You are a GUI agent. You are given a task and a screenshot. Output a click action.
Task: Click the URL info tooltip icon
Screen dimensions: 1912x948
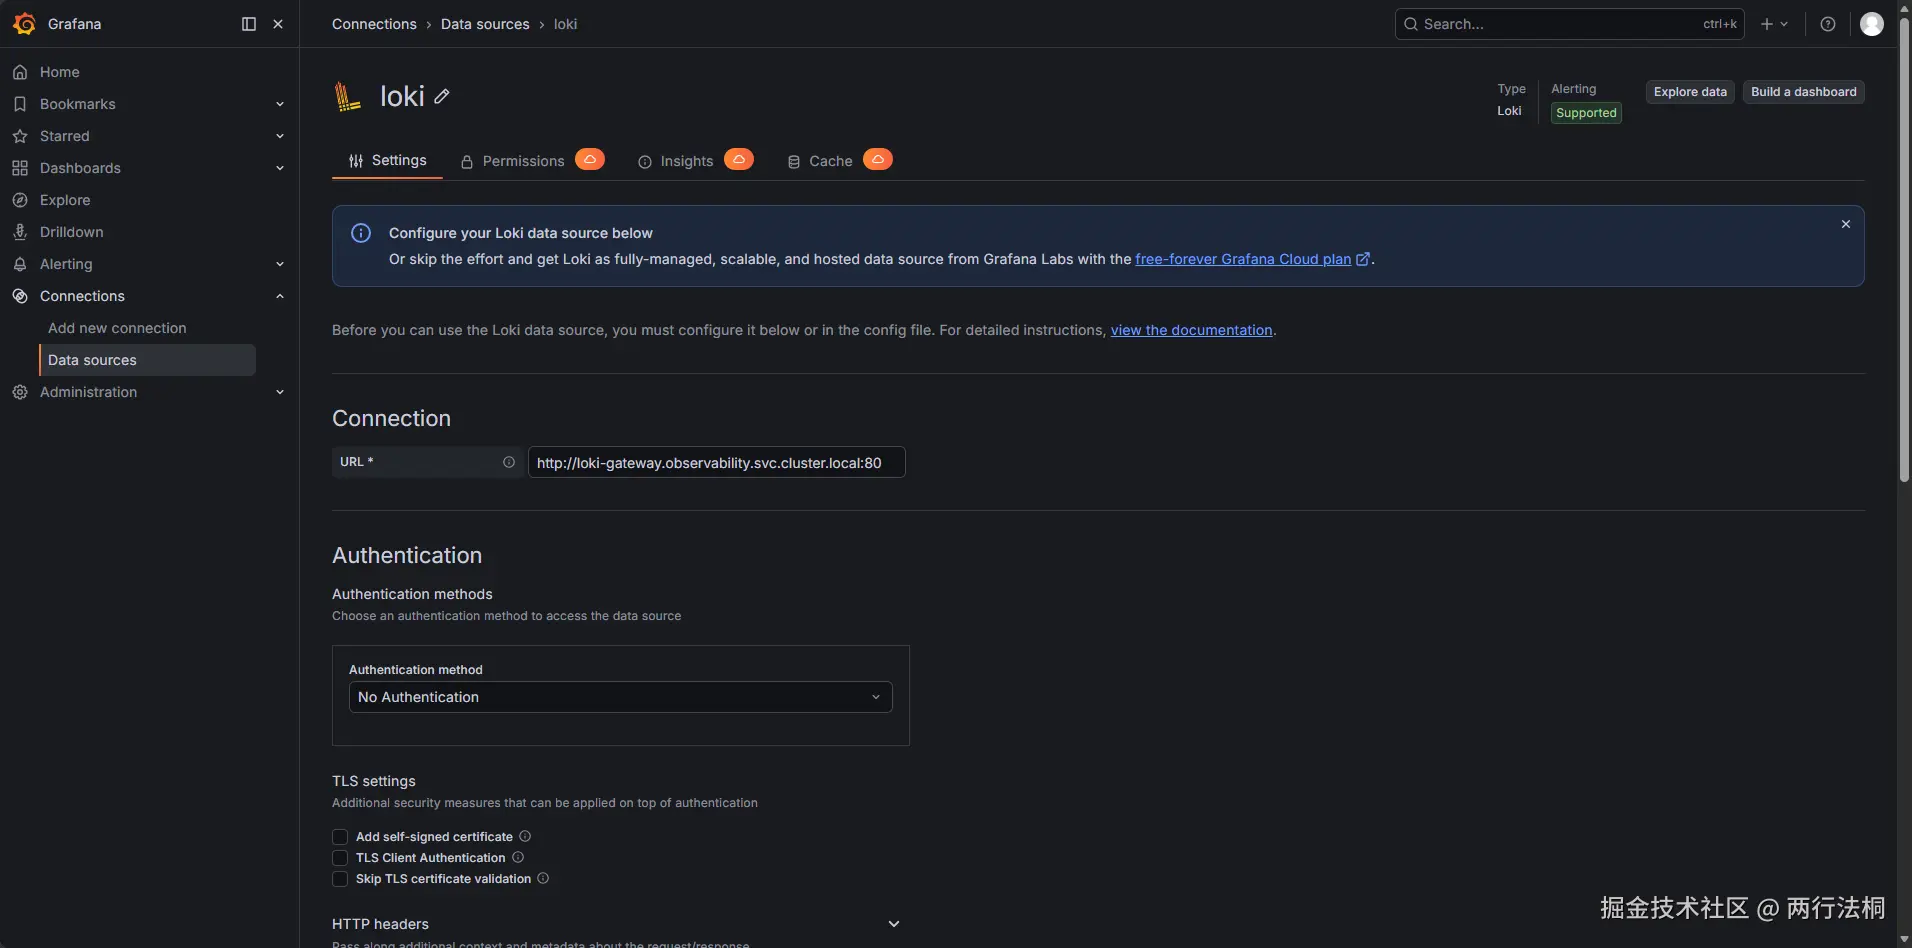tap(509, 462)
